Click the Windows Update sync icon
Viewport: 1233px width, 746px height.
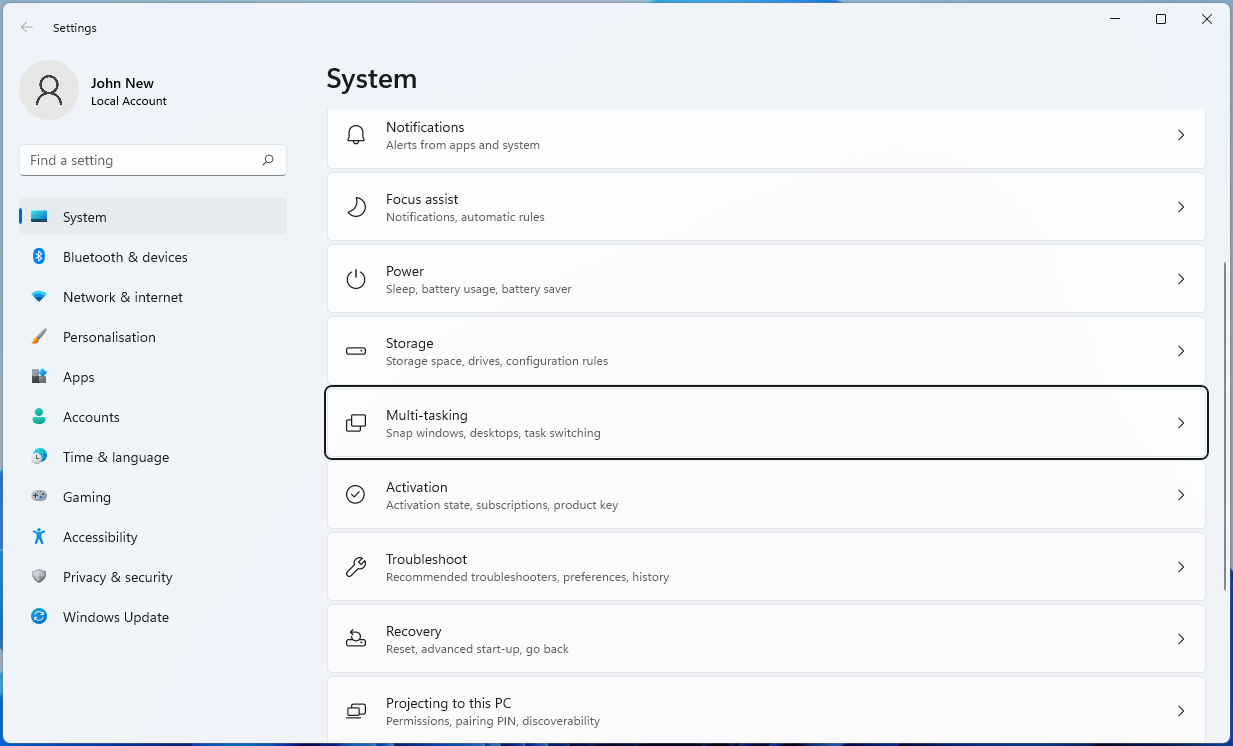(39, 617)
